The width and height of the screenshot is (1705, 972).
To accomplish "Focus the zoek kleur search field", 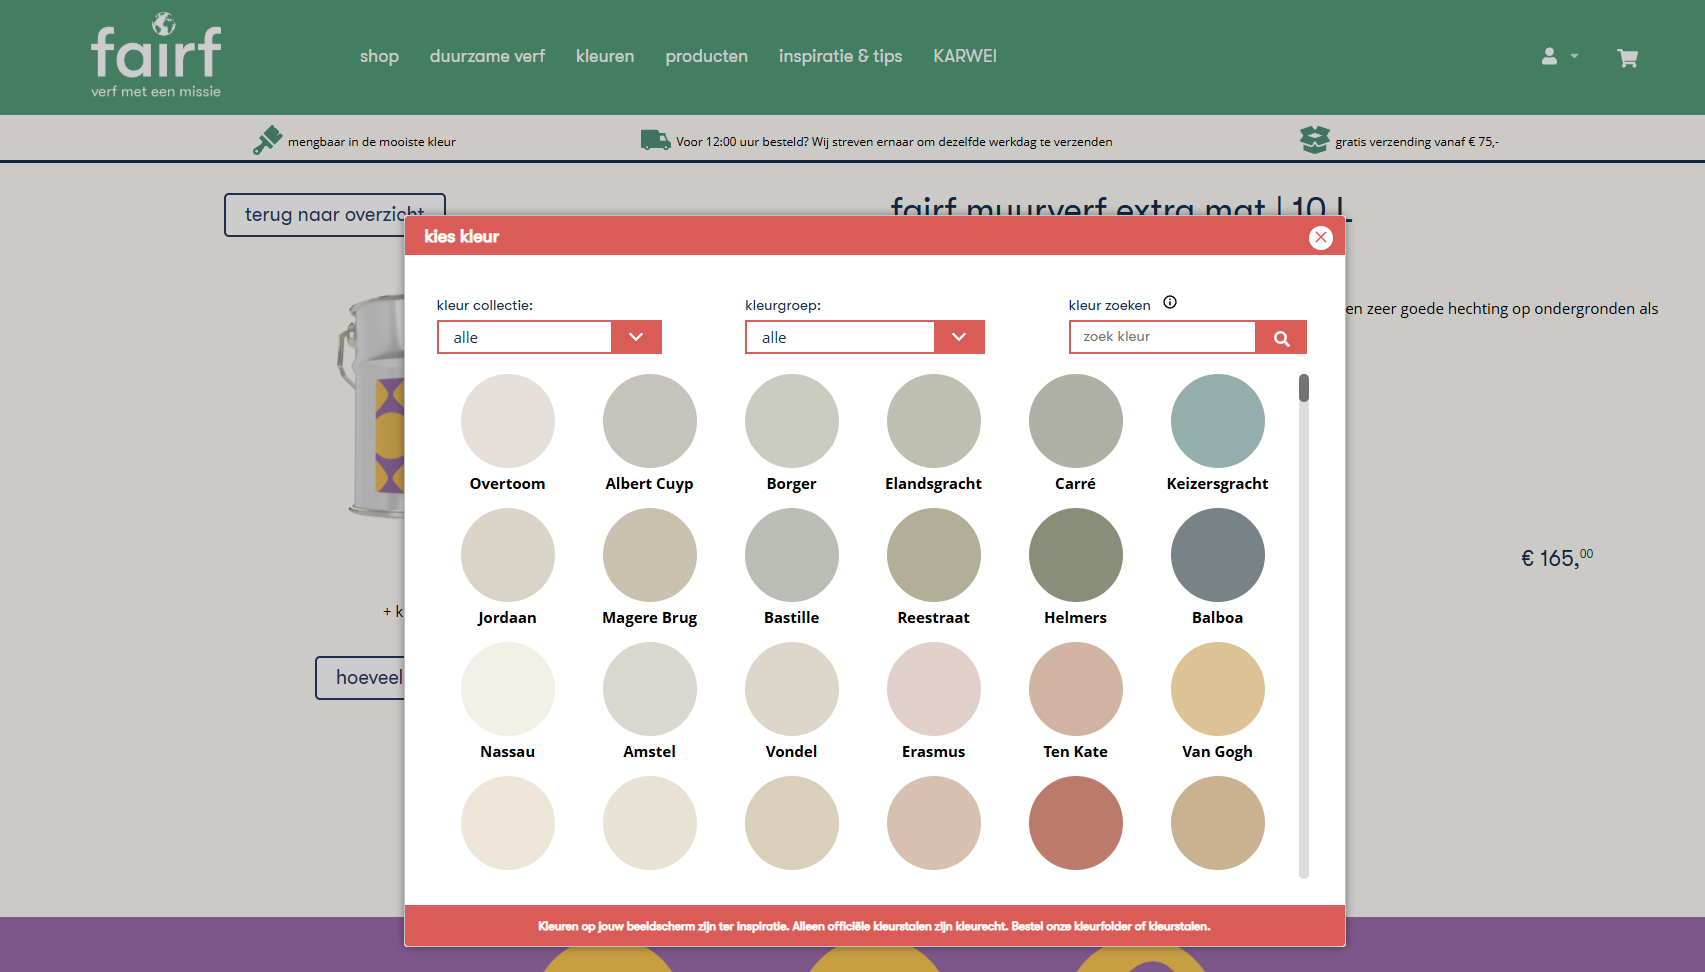I will click(x=1162, y=338).
